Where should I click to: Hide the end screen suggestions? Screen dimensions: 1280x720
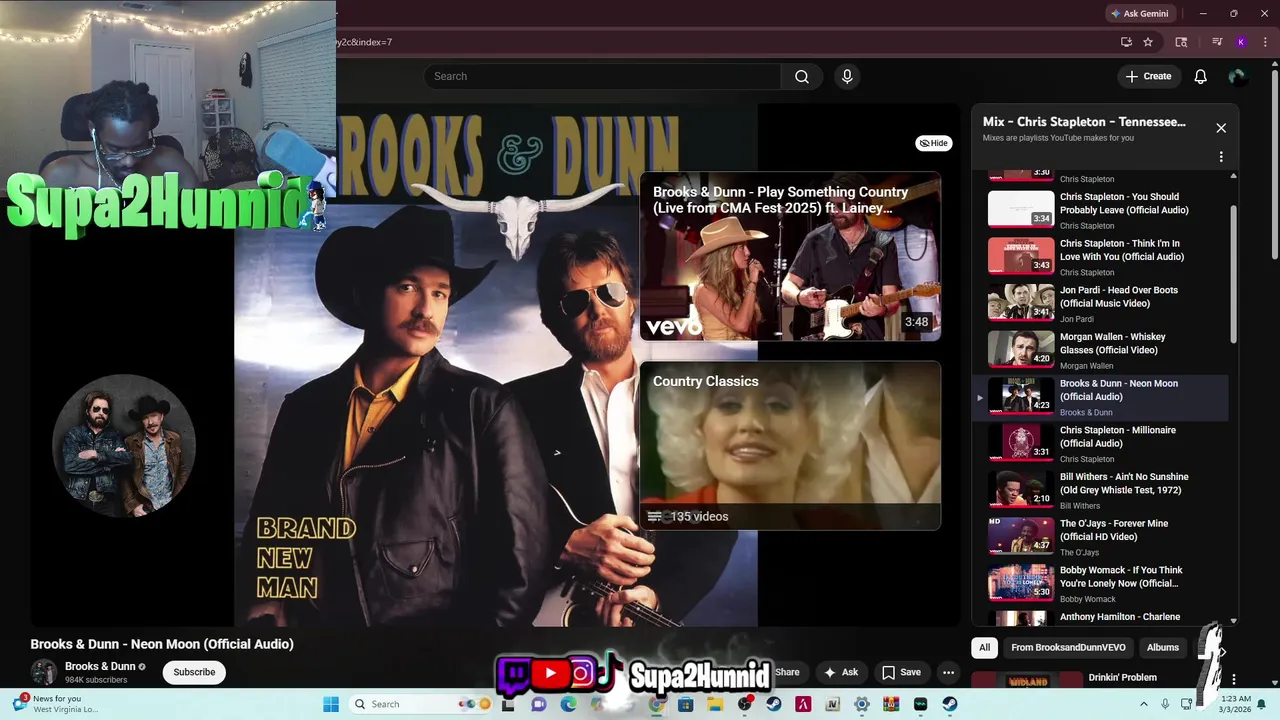pyautogui.click(x=933, y=143)
